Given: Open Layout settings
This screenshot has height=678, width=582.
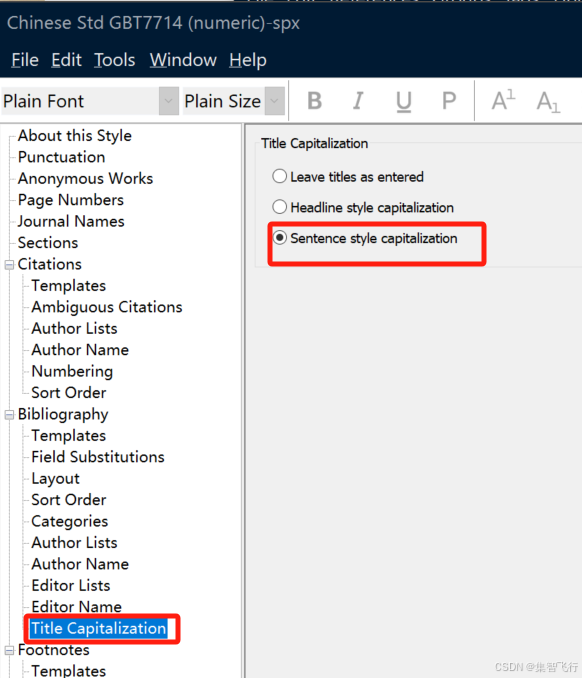Looking at the screenshot, I should tap(55, 478).
